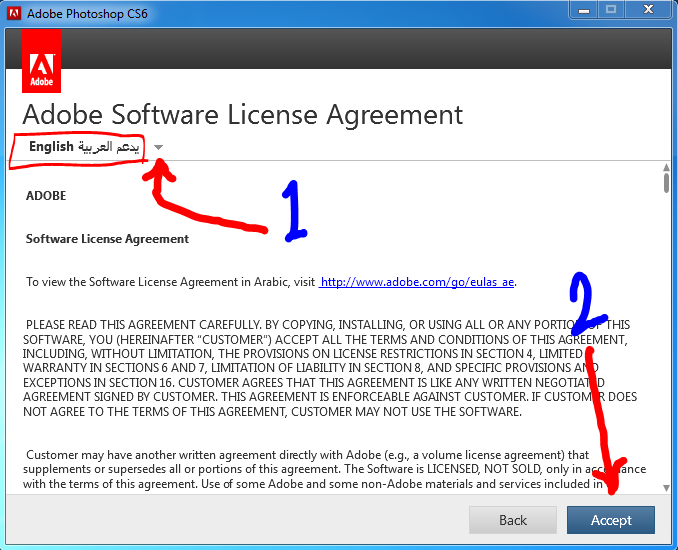
Task: Click the Accept button
Action: click(611, 520)
